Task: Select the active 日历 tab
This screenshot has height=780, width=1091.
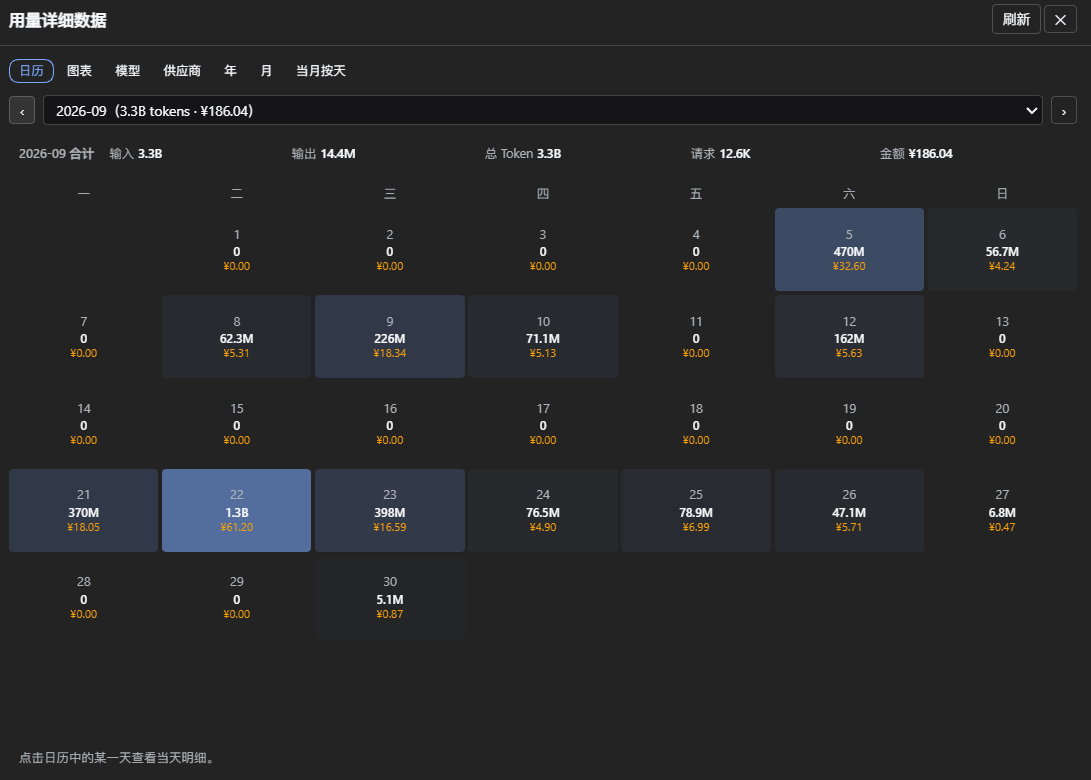Action: 31,71
